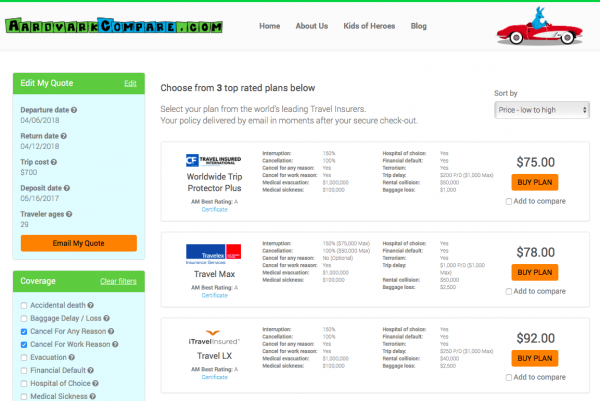This screenshot has width=600, height=401.
Task: Click Clear filters link
Action: (x=118, y=281)
